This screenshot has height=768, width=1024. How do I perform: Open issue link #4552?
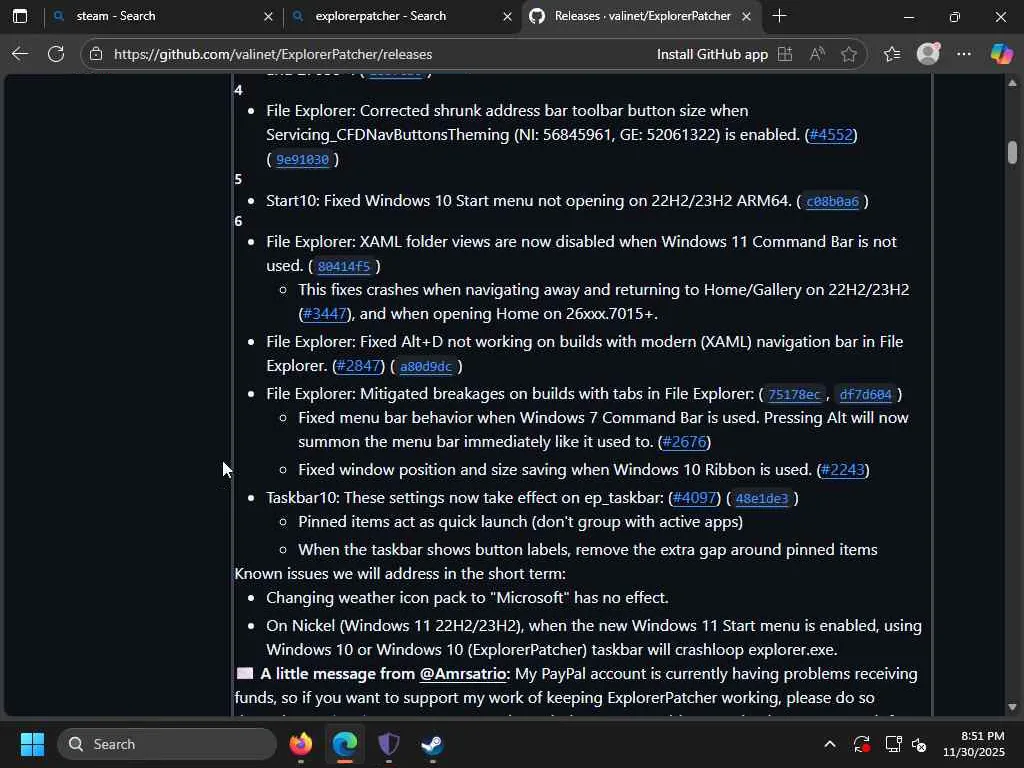(831, 135)
